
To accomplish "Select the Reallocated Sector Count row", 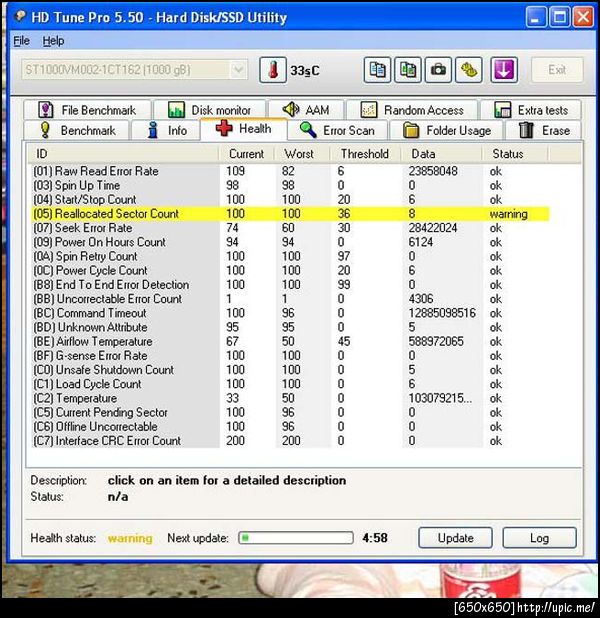I will pyautogui.click(x=290, y=214).
